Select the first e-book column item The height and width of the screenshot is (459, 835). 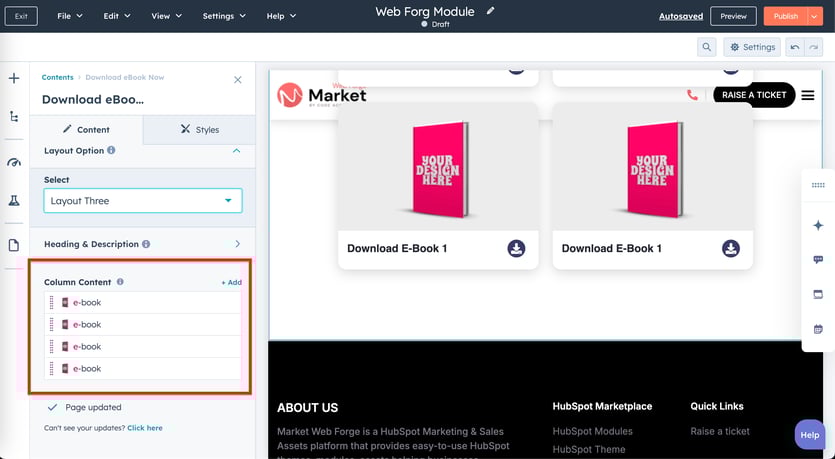tap(142, 302)
